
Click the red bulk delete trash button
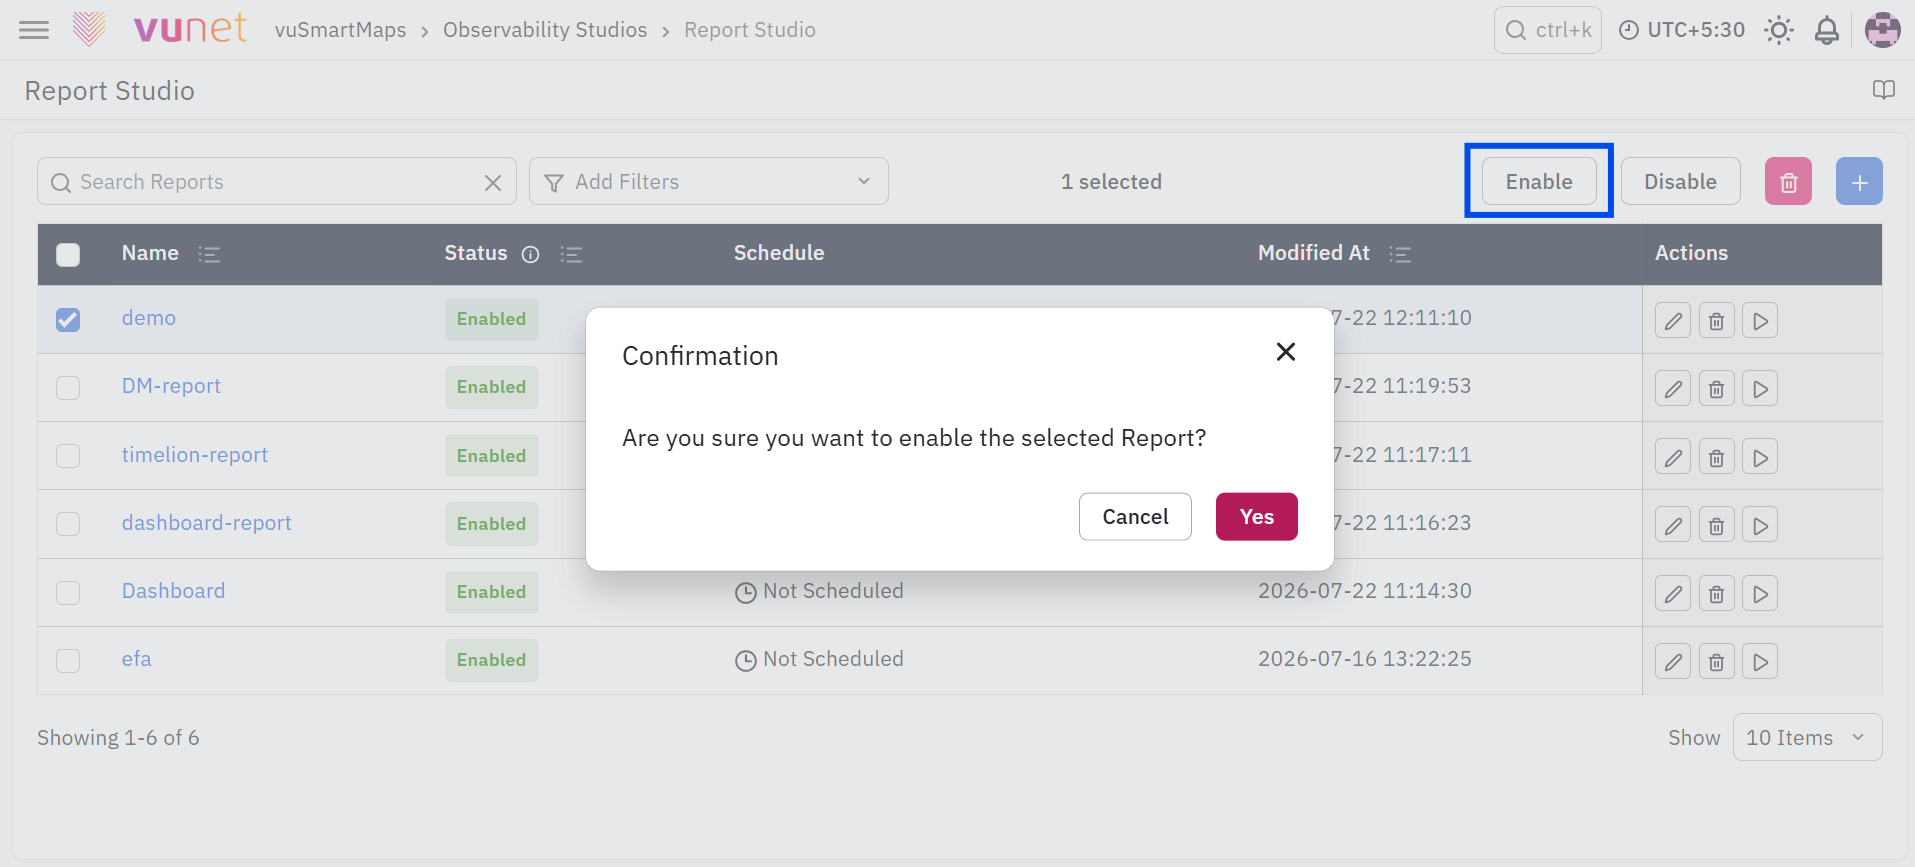coord(1788,182)
